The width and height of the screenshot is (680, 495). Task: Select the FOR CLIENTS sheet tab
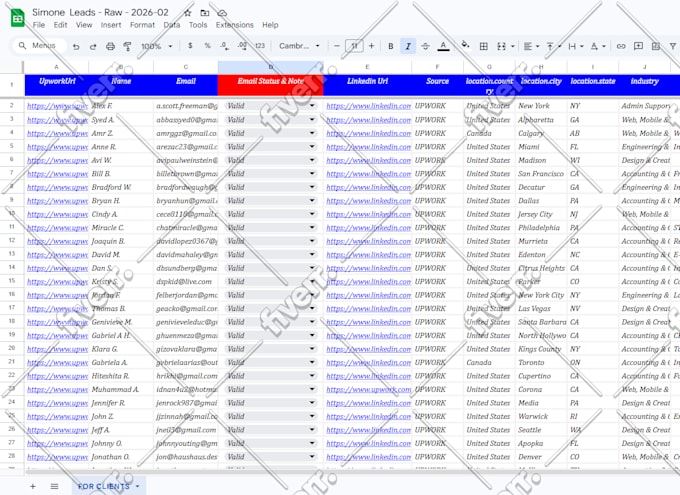pos(108,486)
